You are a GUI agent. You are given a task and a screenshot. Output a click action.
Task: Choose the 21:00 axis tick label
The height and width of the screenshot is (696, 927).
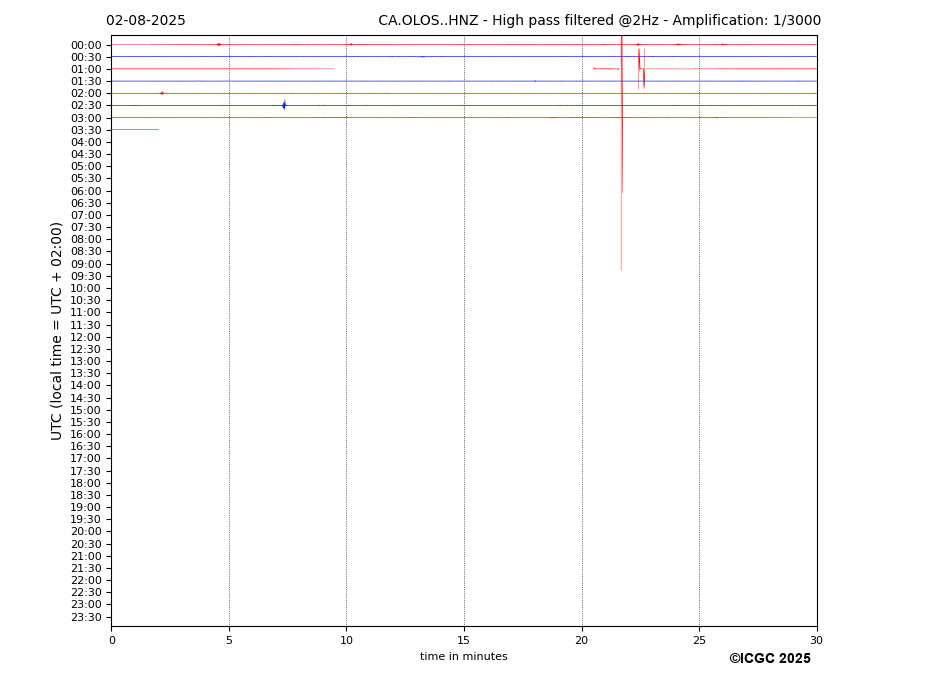click(x=86, y=556)
